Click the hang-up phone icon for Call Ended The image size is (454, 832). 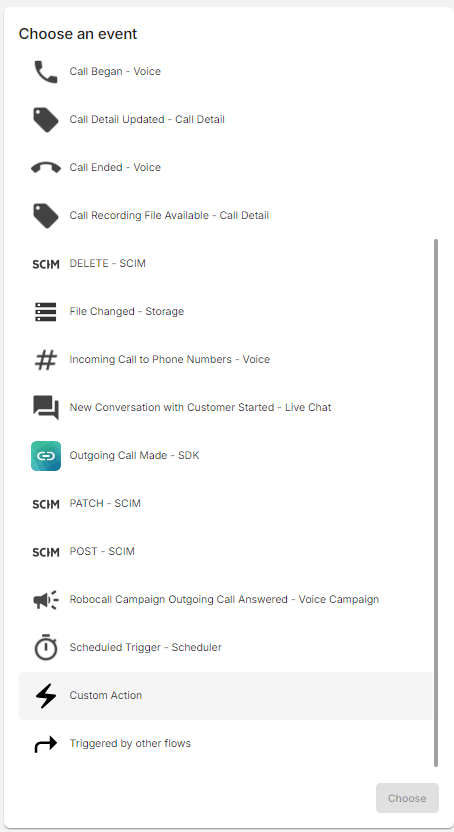pyautogui.click(x=46, y=168)
